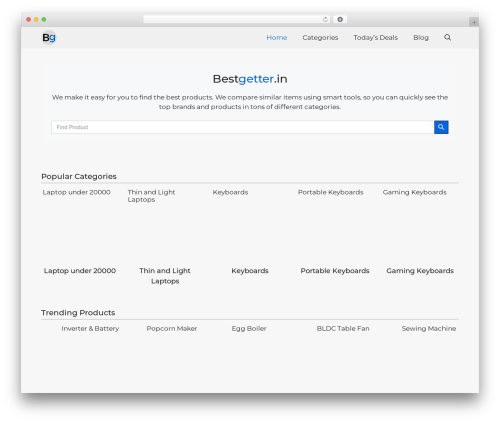Click the Bg site logo
The height and width of the screenshot is (423, 500).
pyautogui.click(x=49, y=37)
